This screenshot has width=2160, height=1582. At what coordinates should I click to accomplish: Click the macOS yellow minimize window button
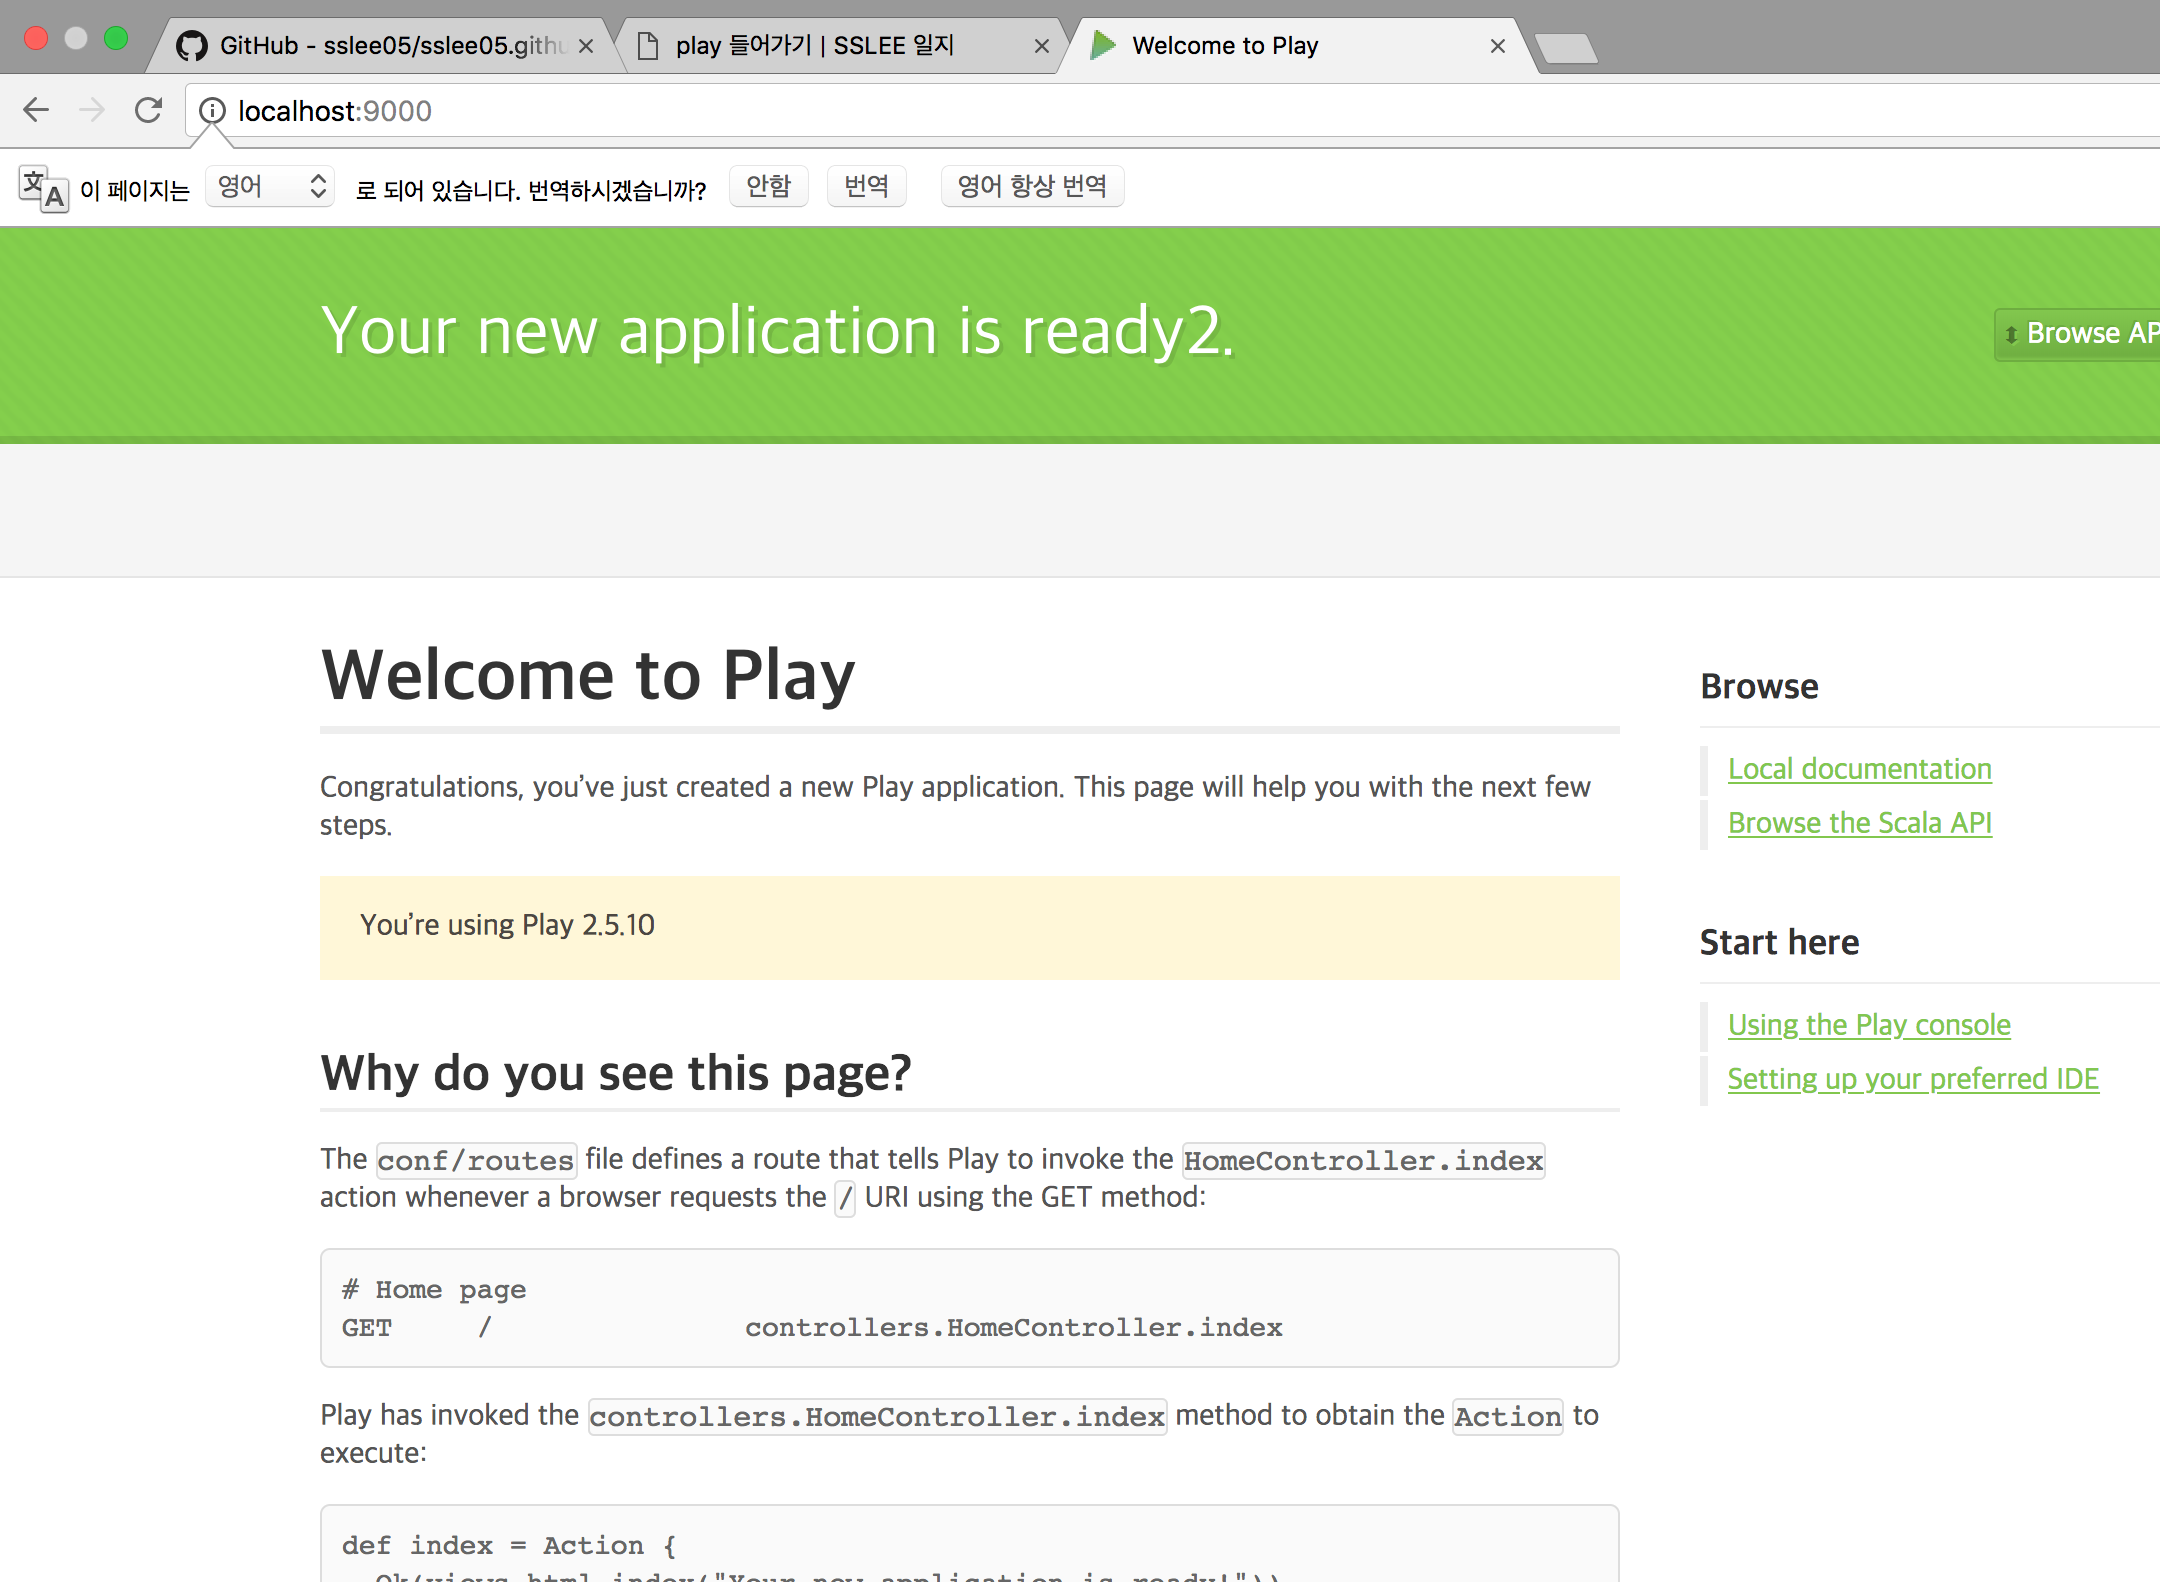pos(76,38)
